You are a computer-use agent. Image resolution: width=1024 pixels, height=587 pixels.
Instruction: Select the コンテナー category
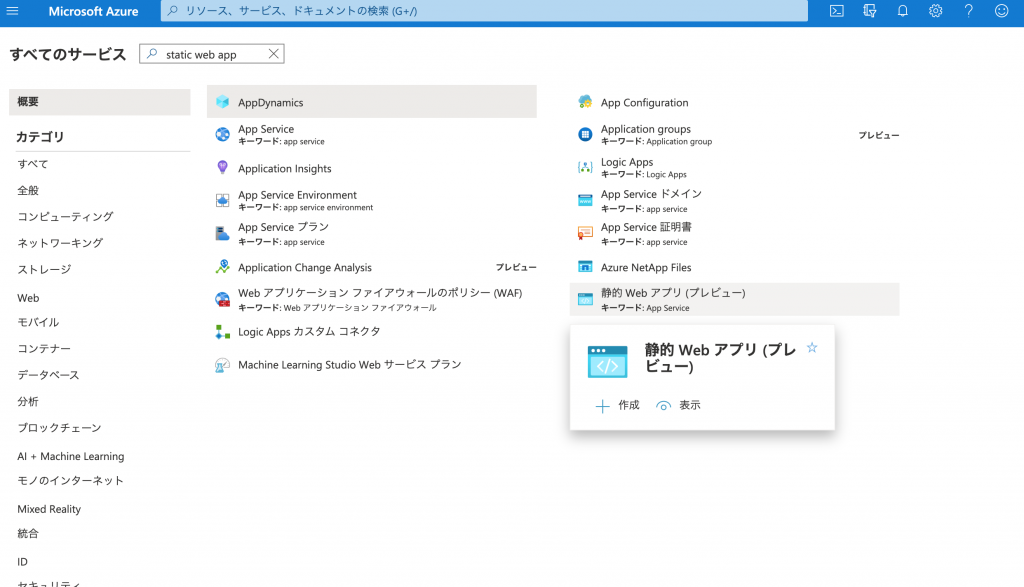click(x=44, y=348)
